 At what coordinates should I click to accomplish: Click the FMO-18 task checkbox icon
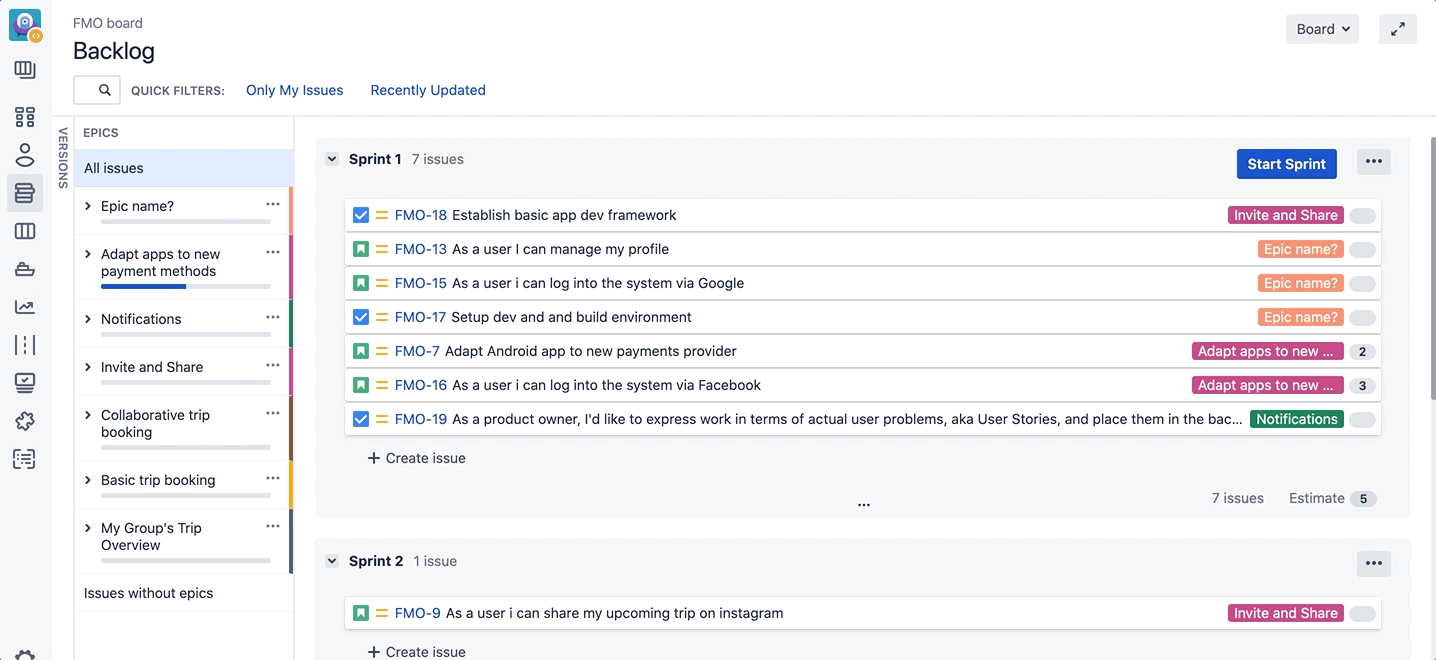(361, 215)
